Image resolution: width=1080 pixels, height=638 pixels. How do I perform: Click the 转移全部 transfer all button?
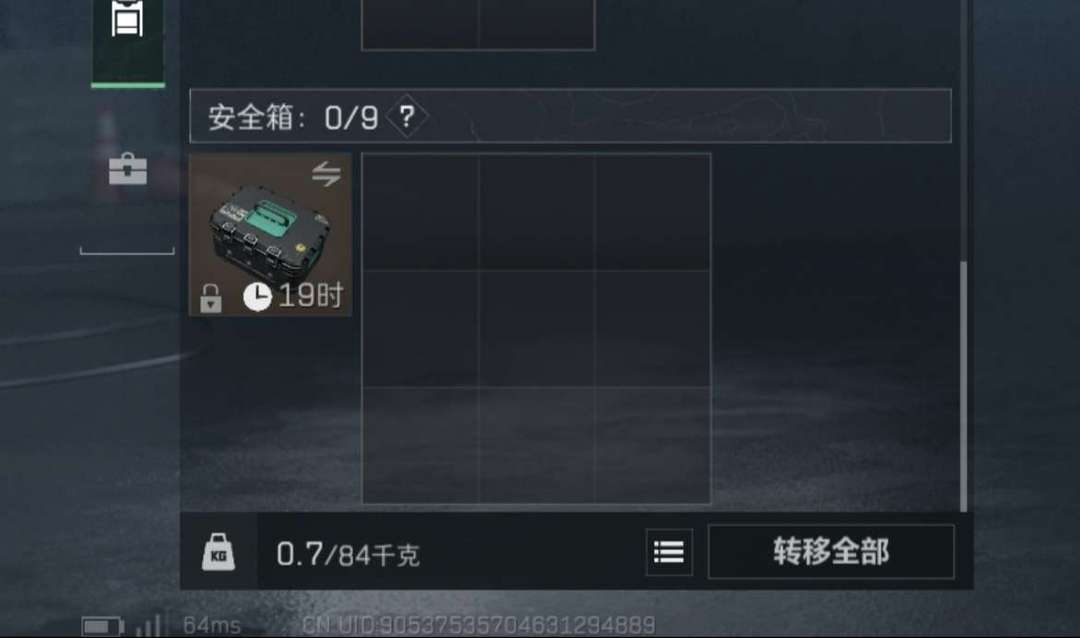click(831, 552)
